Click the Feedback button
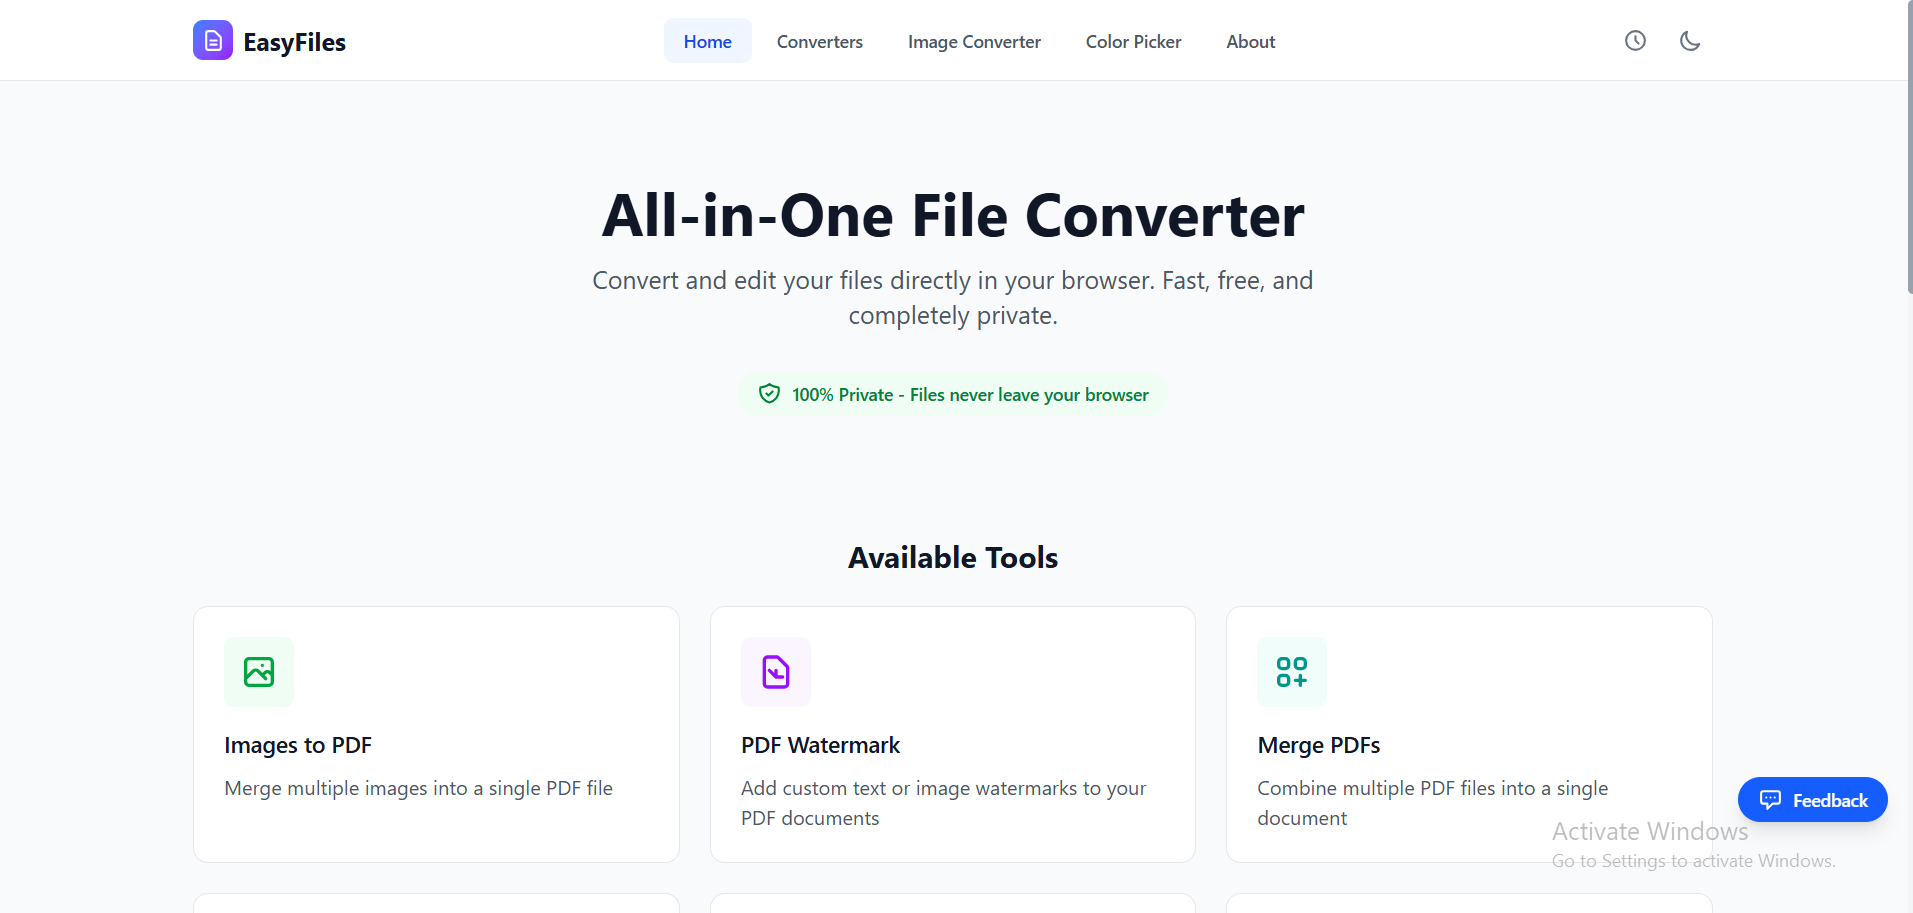 1812,799
